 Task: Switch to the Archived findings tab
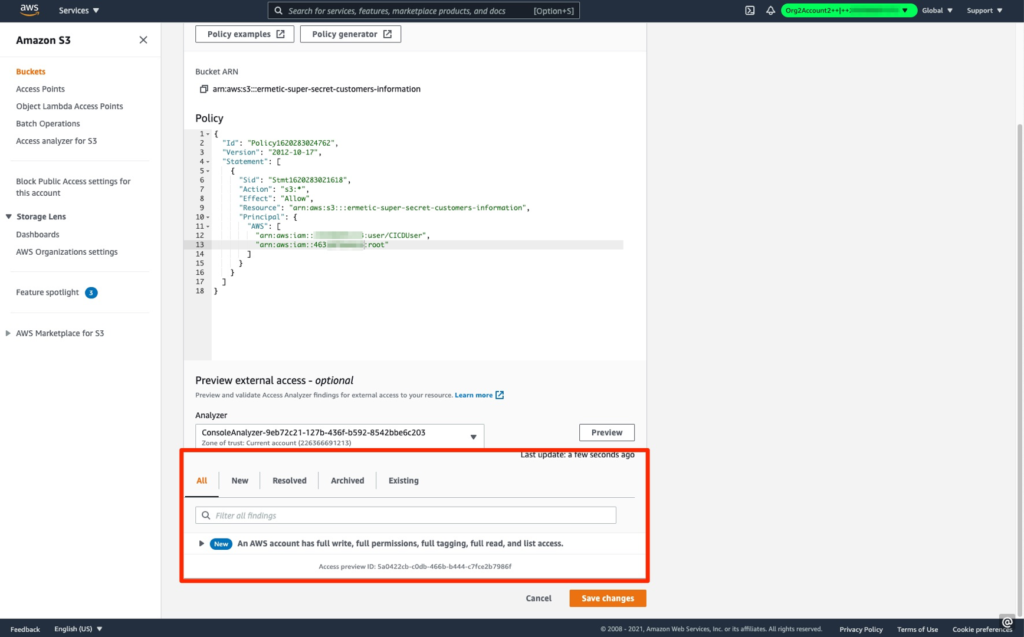pos(347,480)
